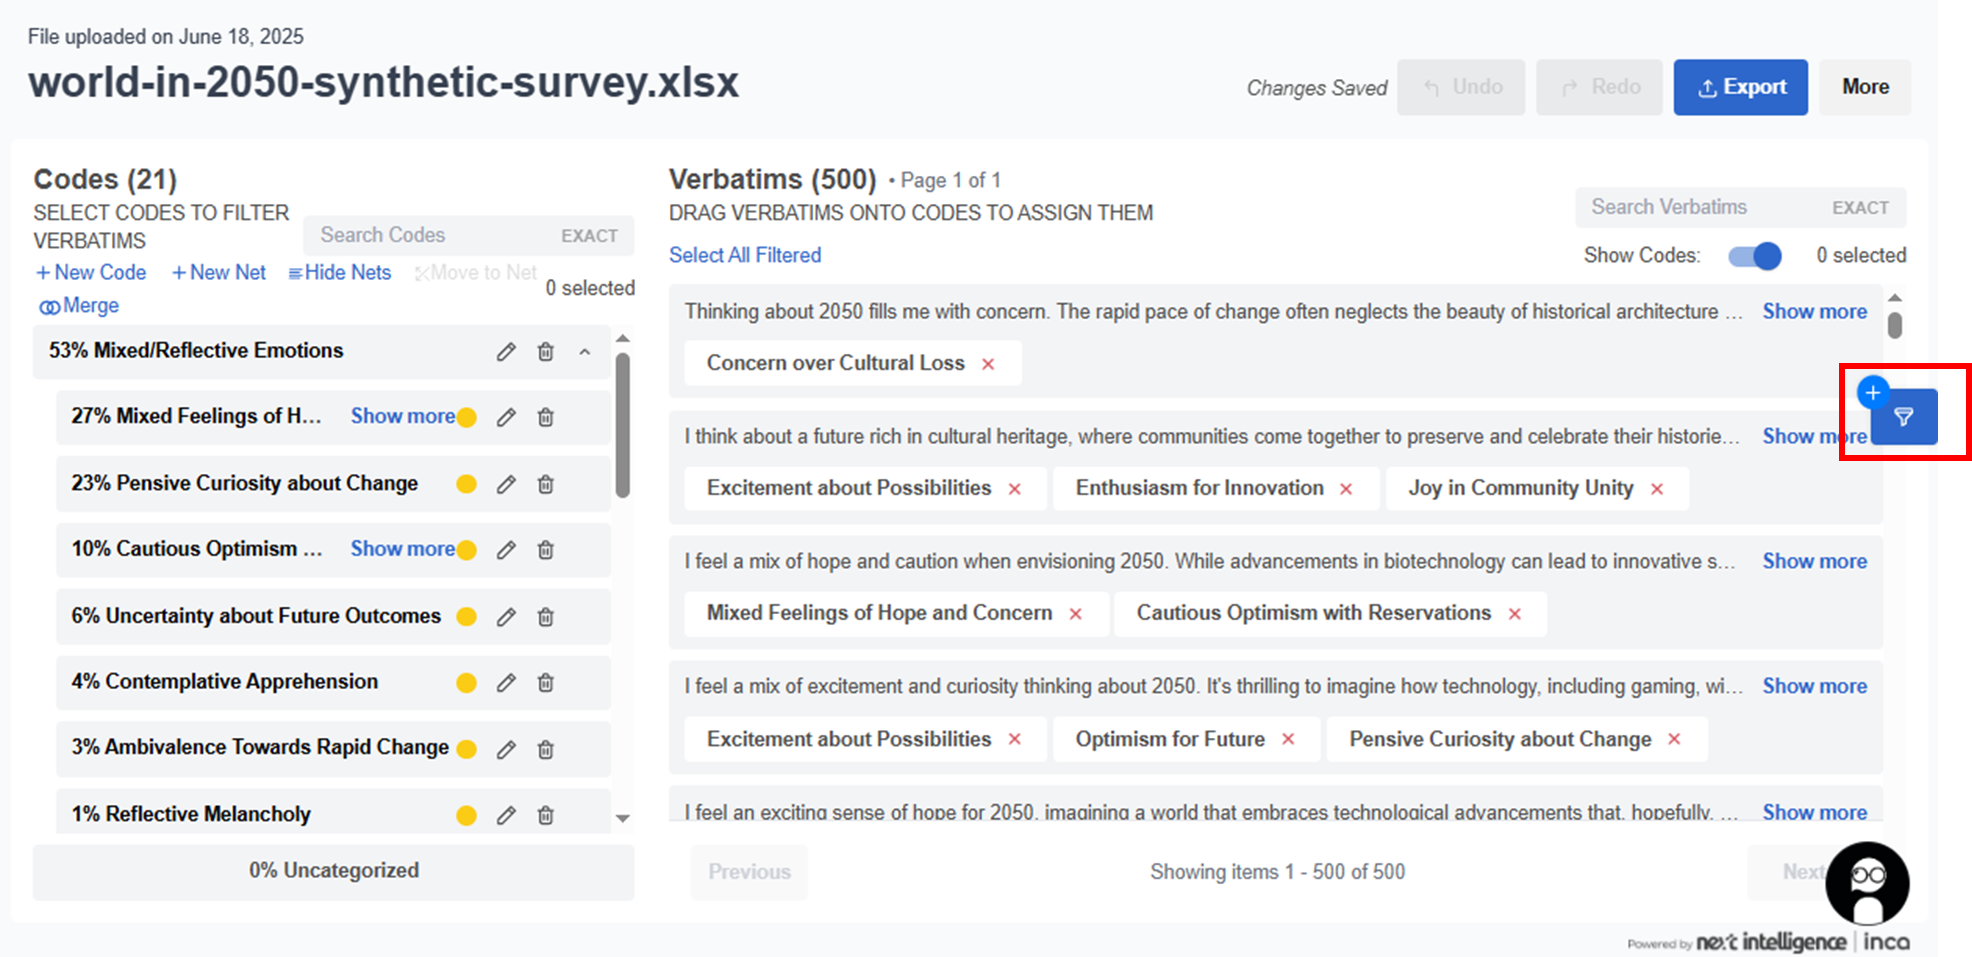Show more of the first verbatim
This screenshot has height=957, width=1972.
click(x=1814, y=312)
